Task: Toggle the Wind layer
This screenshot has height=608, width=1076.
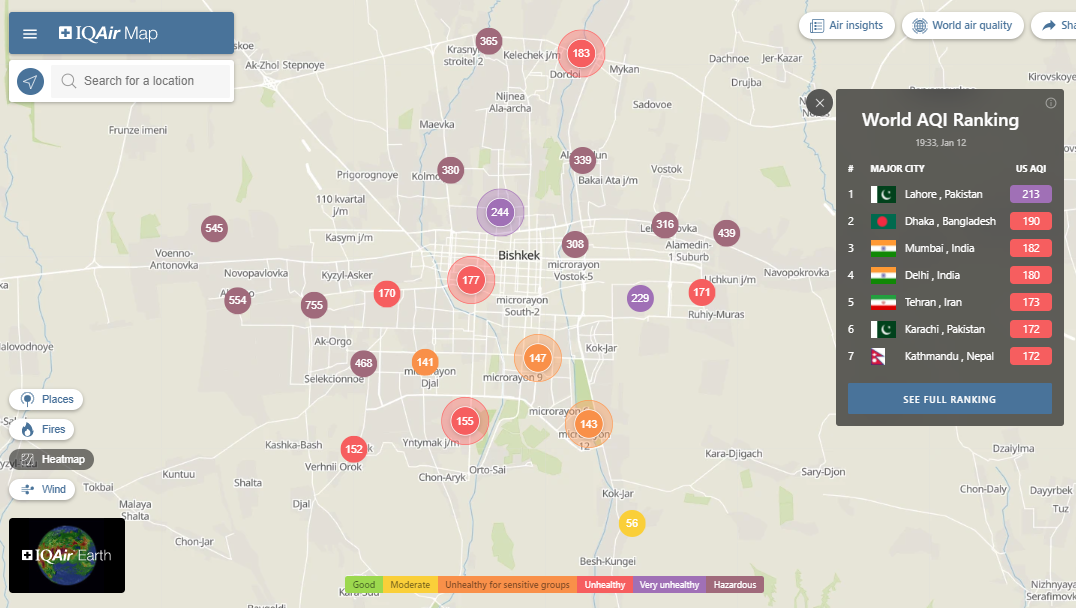Action: pos(43,489)
